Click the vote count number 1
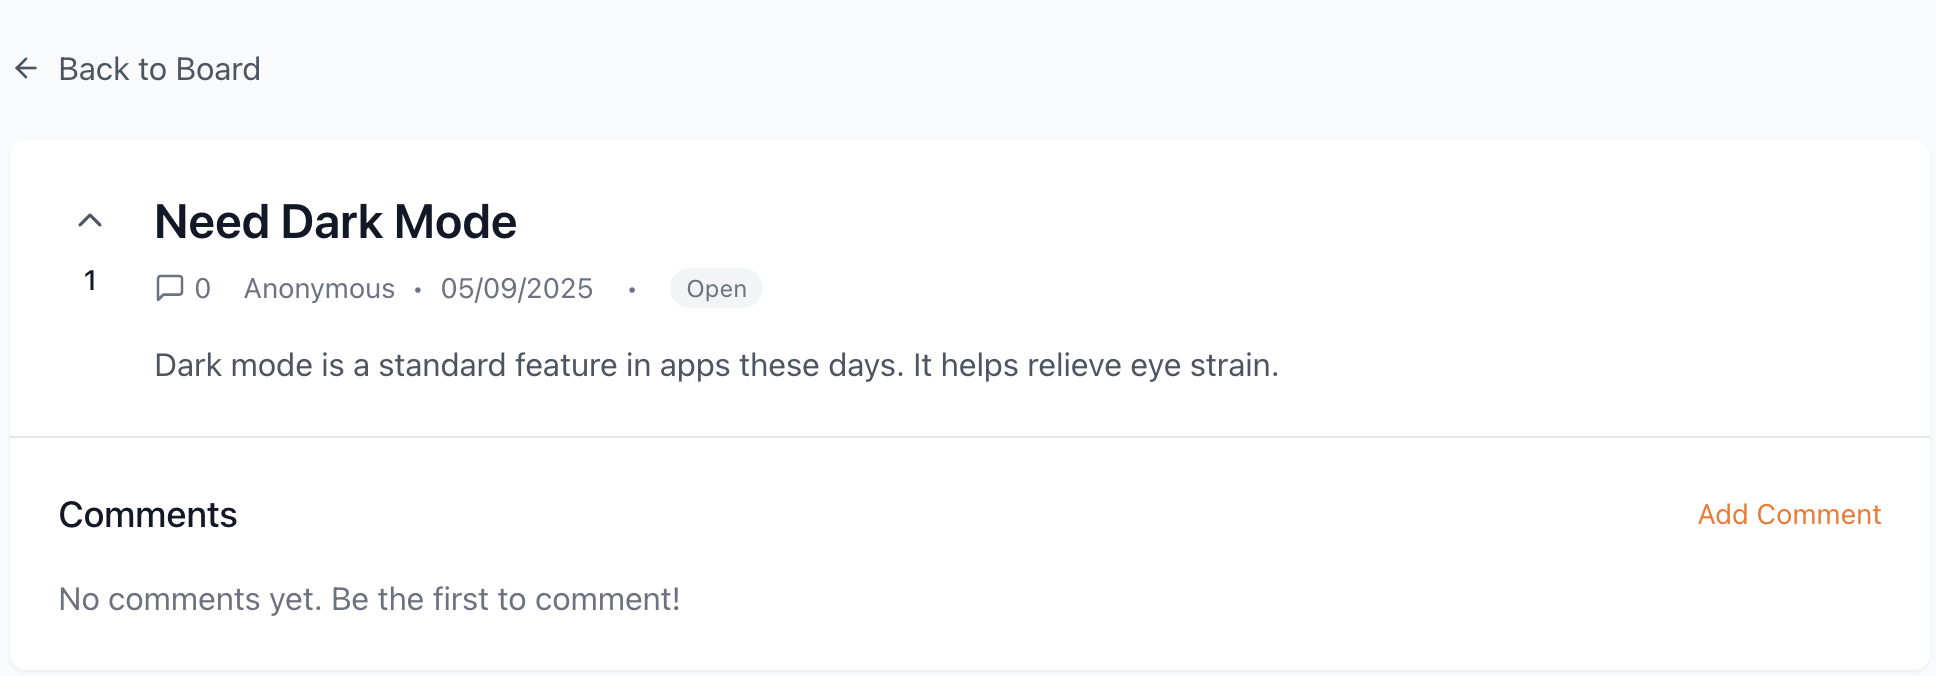Viewport: 1936px width, 676px height. click(x=90, y=281)
